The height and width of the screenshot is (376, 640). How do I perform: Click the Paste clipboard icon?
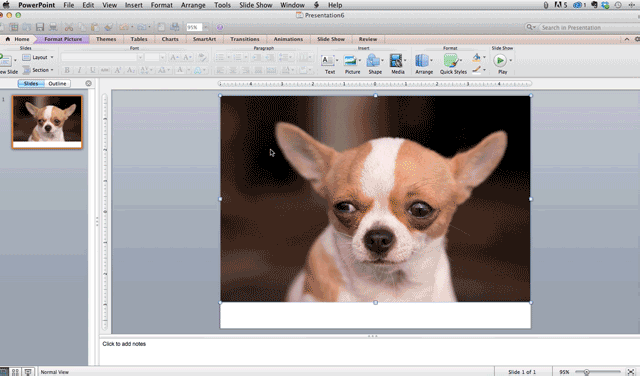95,27
